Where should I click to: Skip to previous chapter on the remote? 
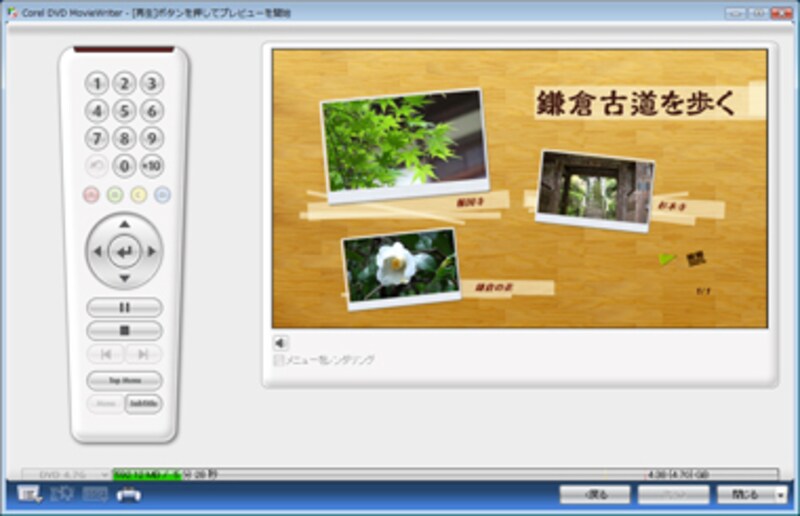[106, 354]
